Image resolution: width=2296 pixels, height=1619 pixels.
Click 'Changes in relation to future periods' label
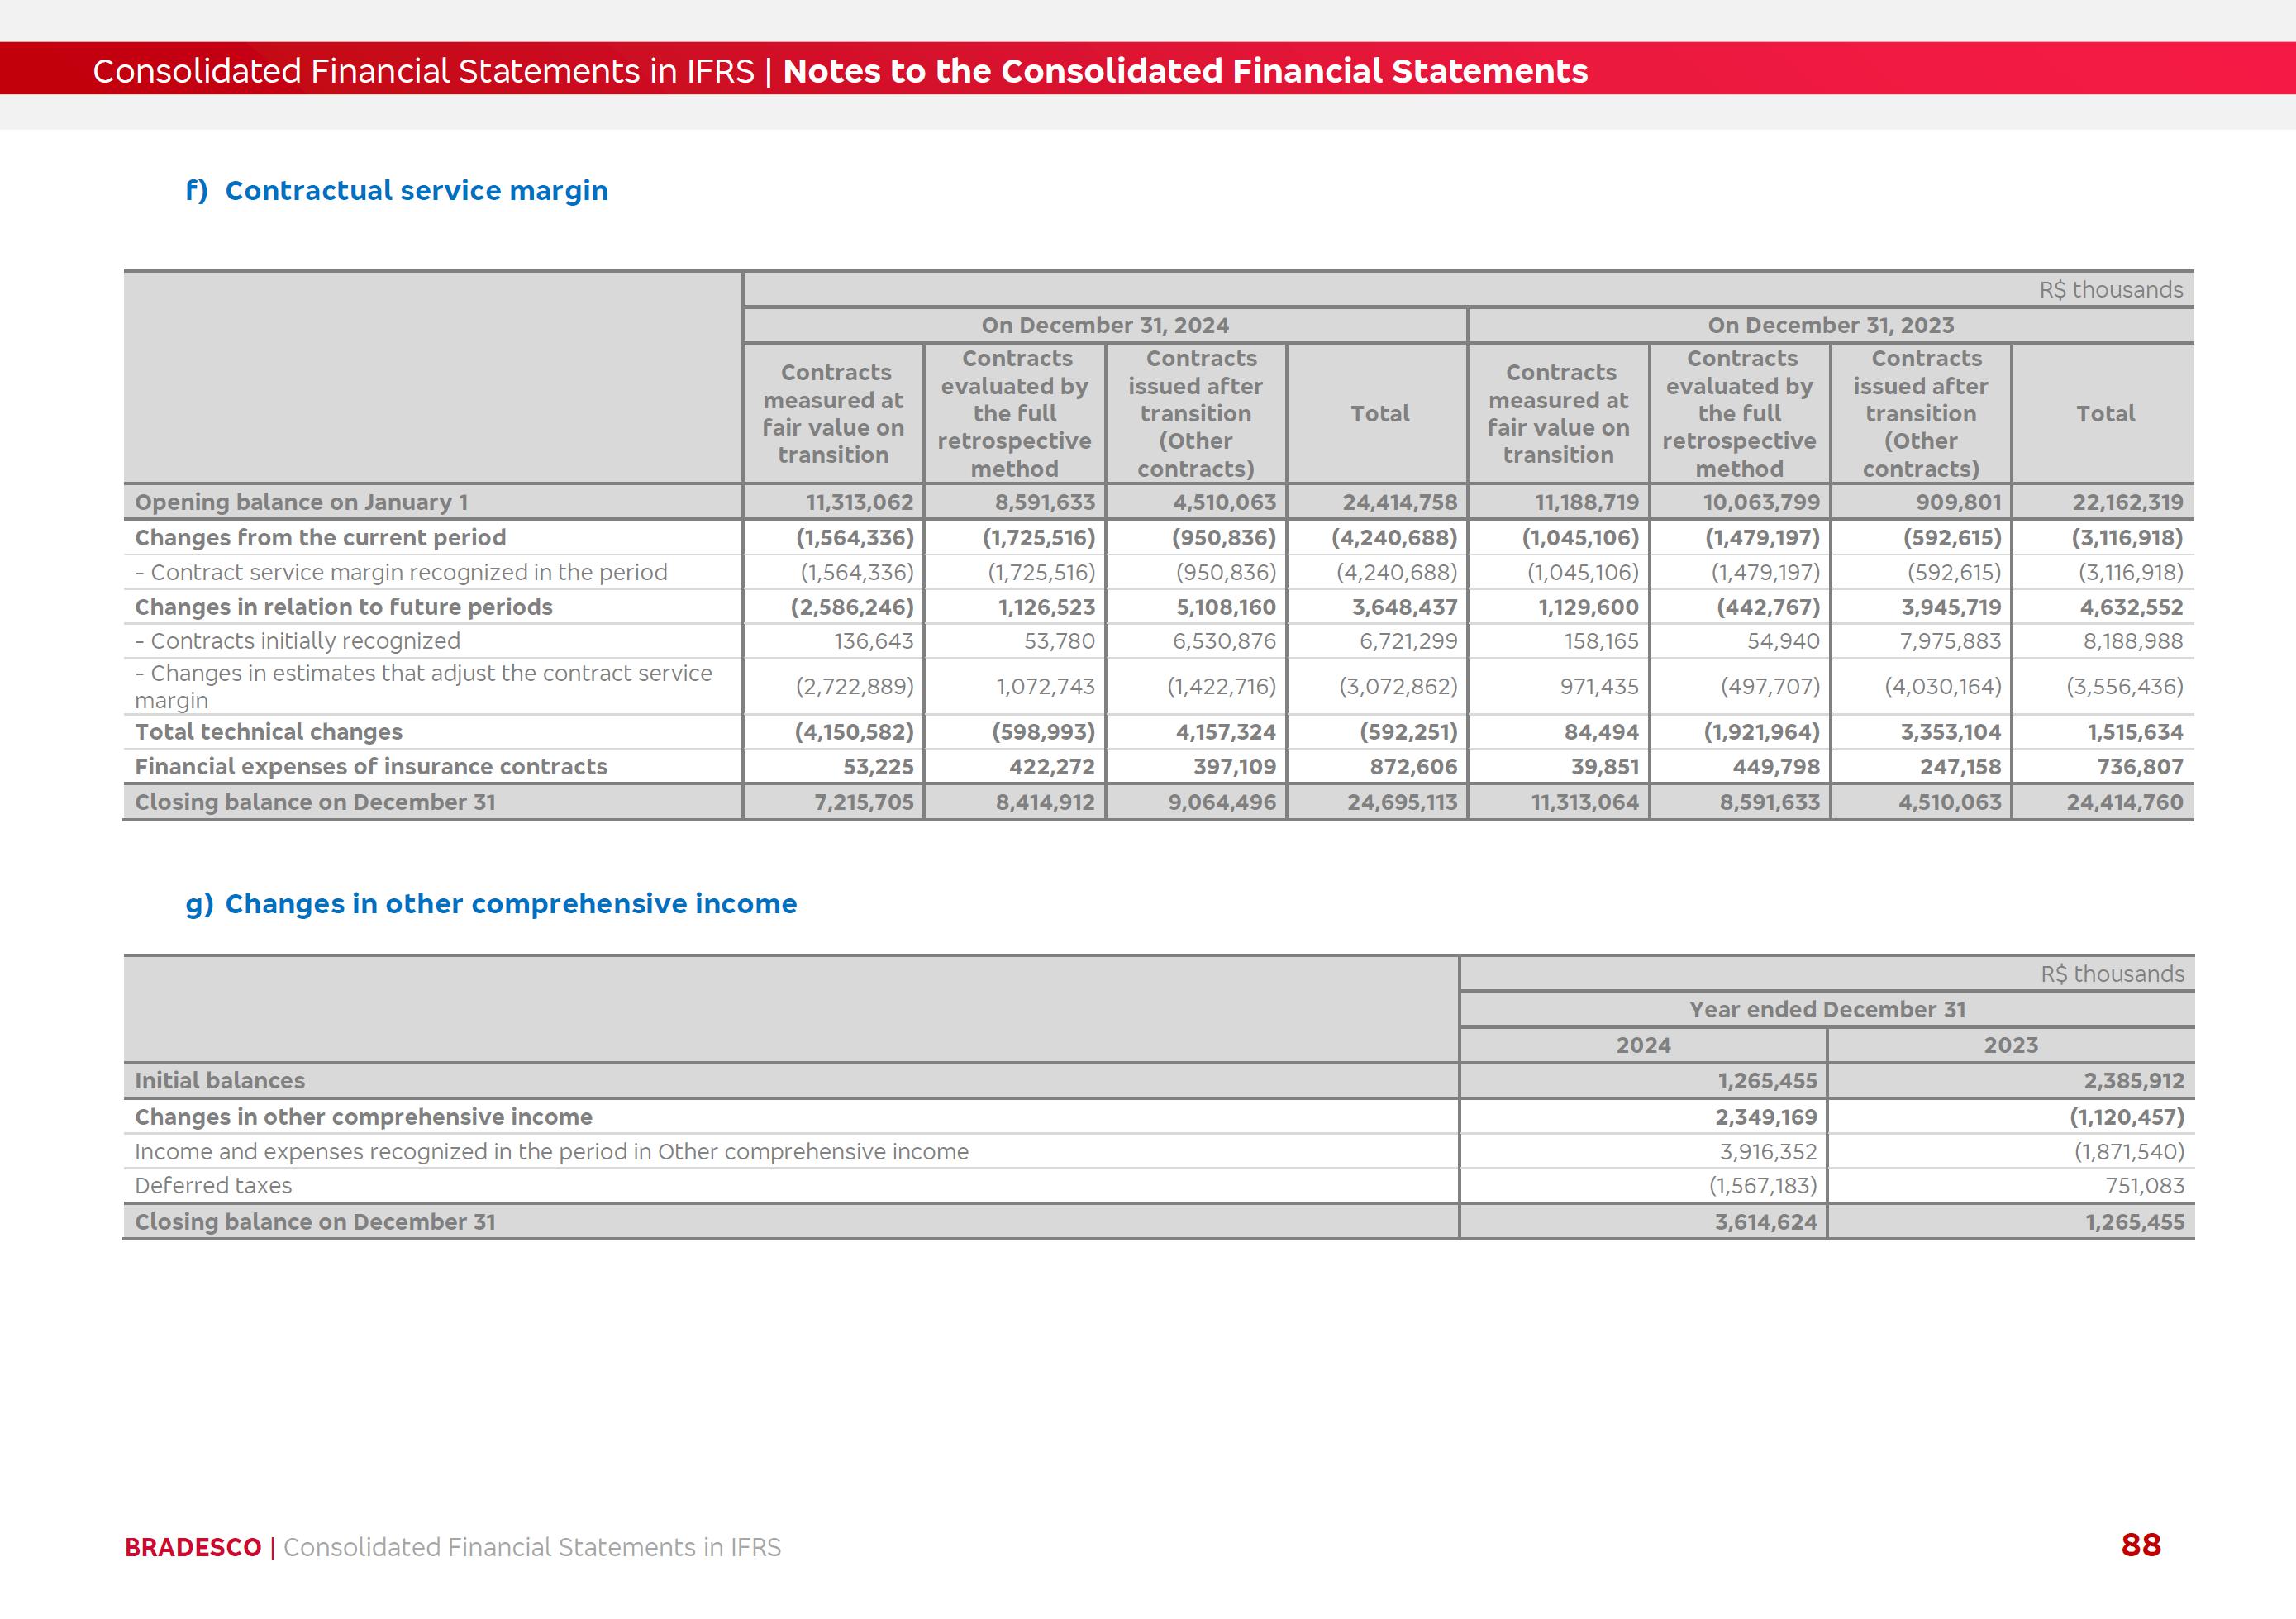point(343,607)
